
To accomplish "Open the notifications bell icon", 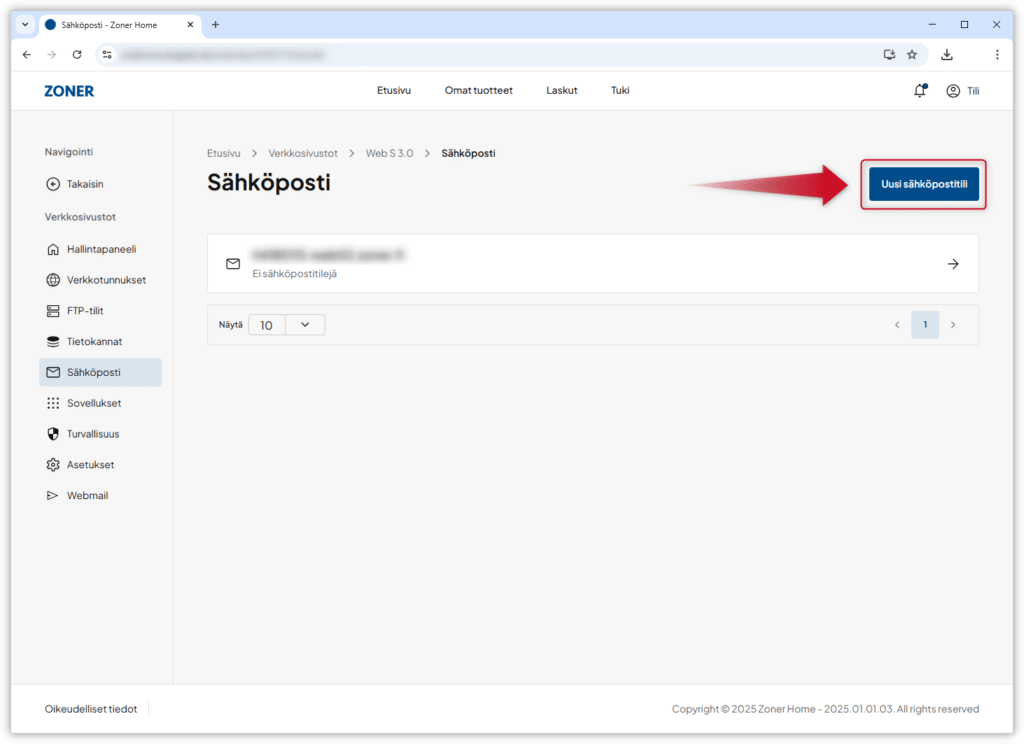I will pos(919,91).
